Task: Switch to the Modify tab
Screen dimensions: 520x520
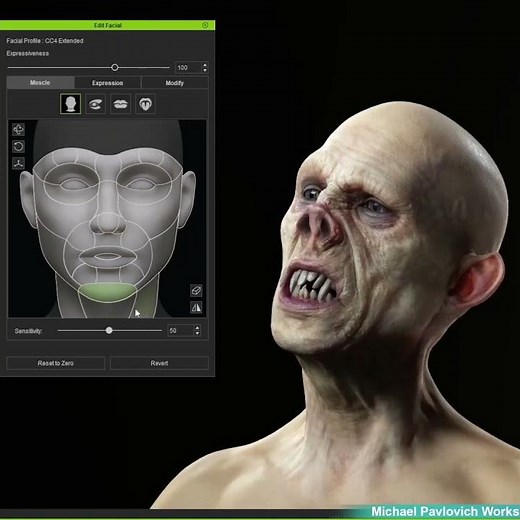Action: 175,83
